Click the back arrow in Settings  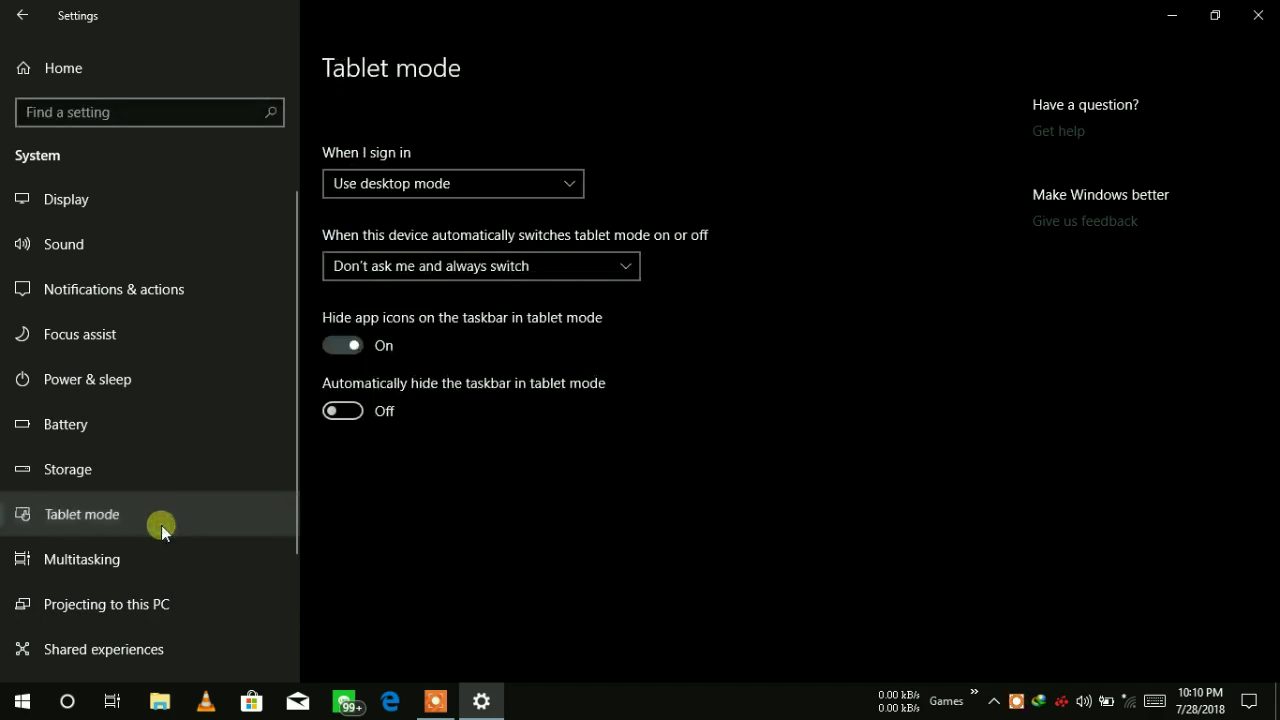22,16
